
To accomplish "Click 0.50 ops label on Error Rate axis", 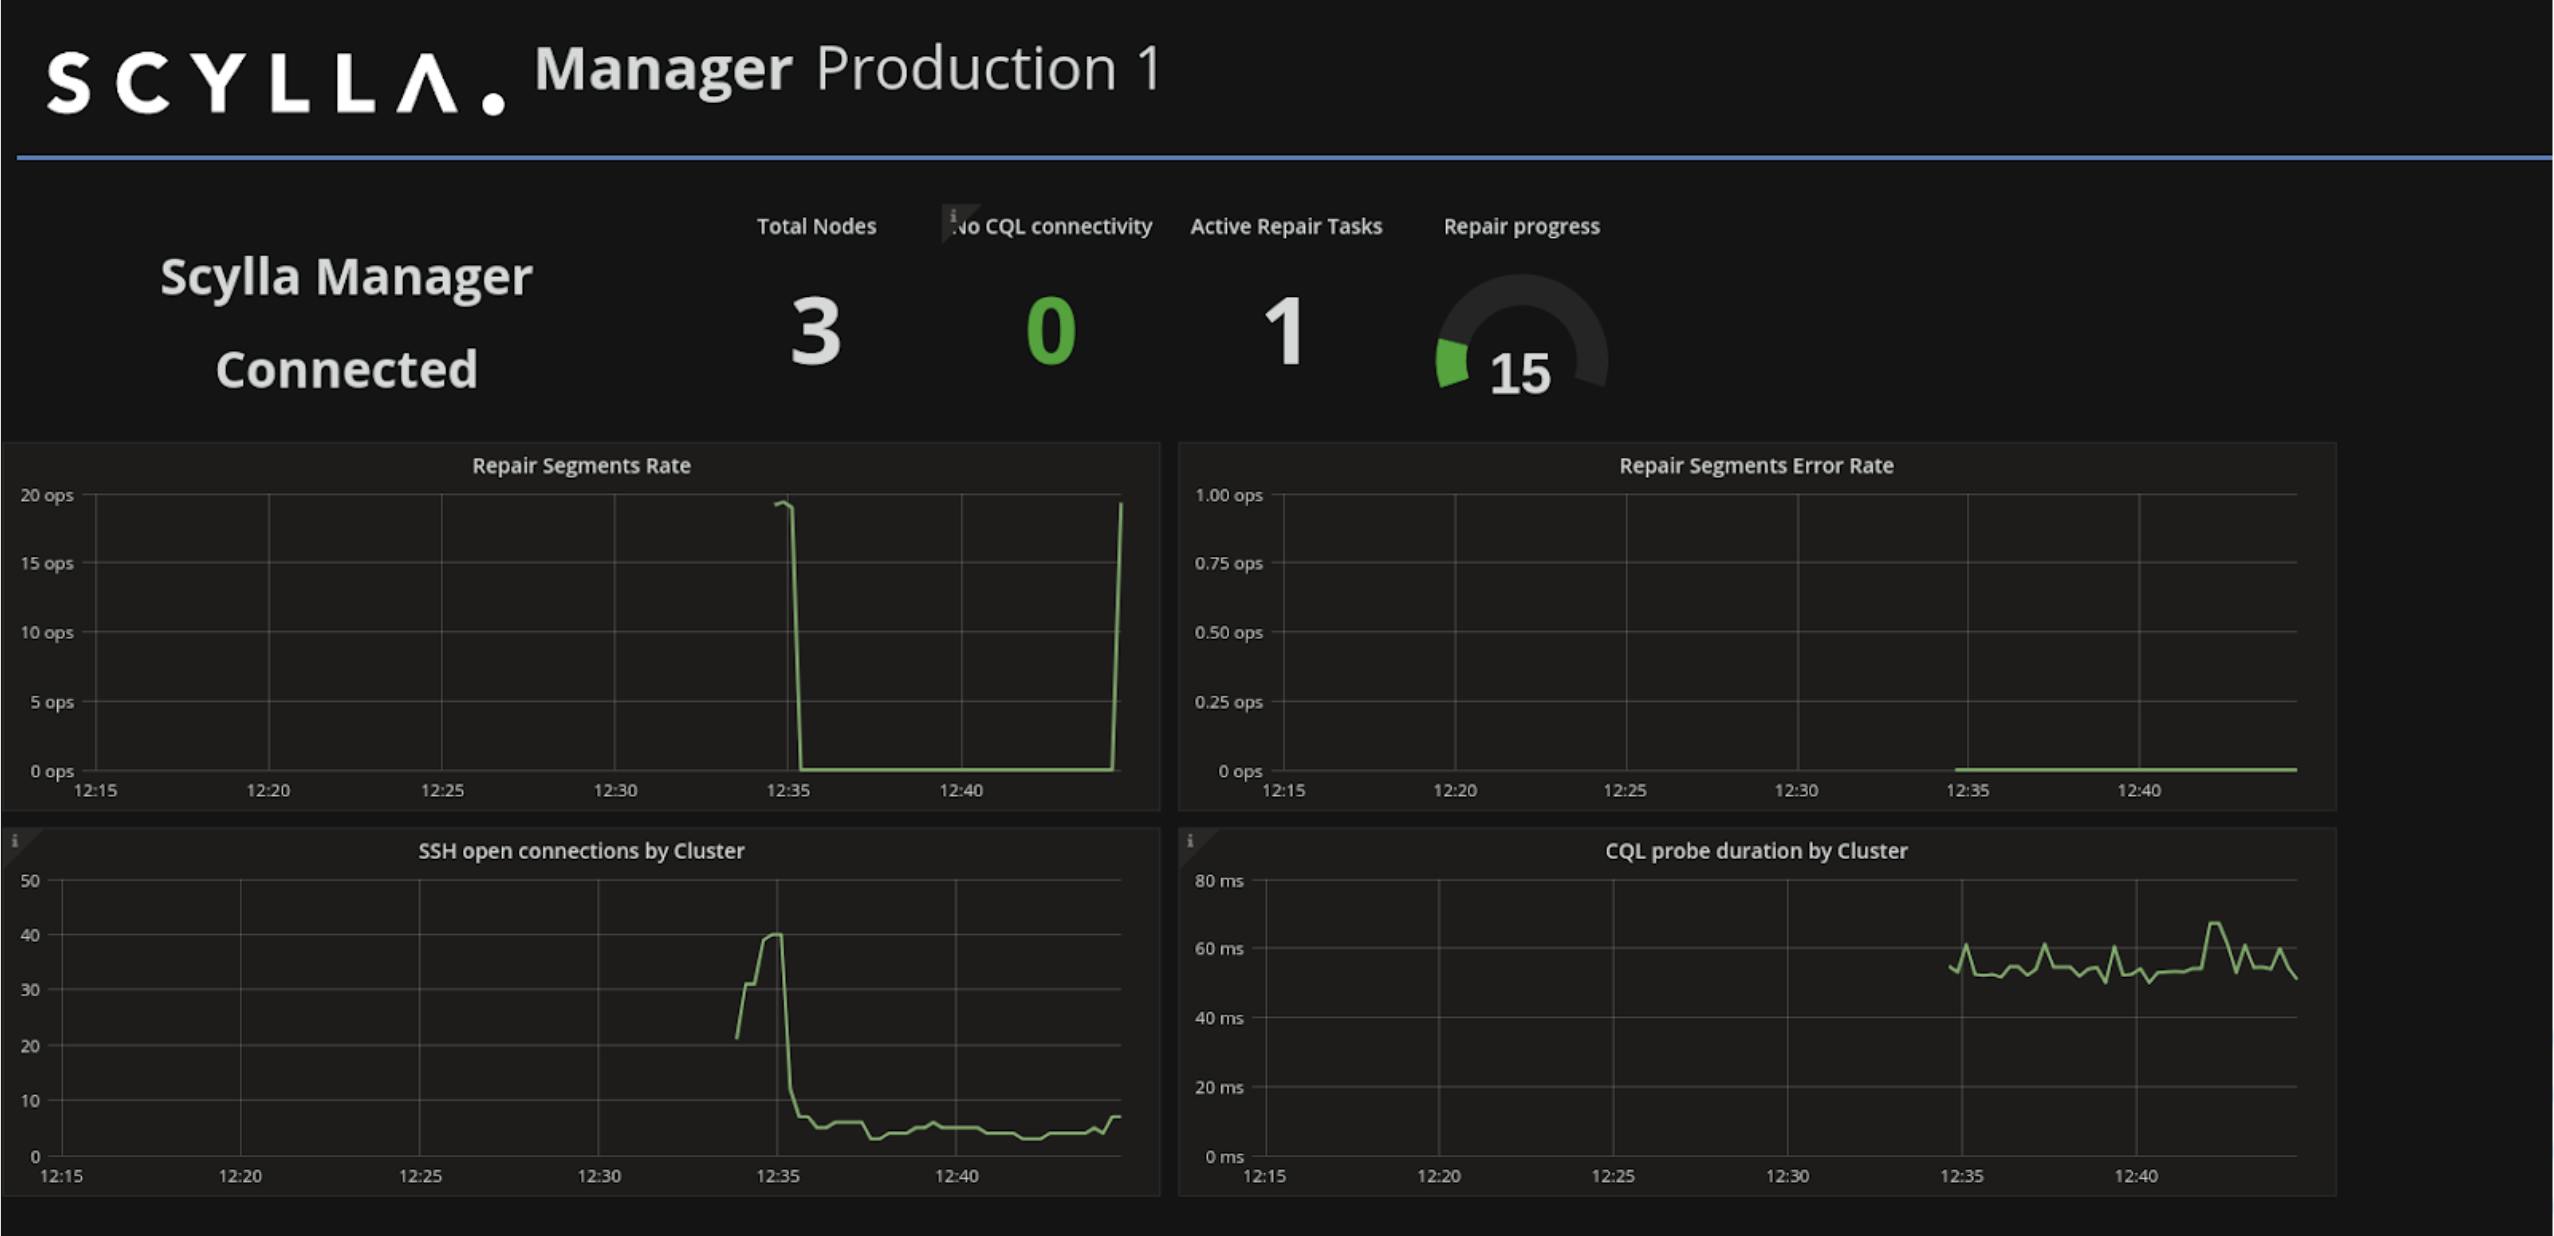I will 1229,632.
